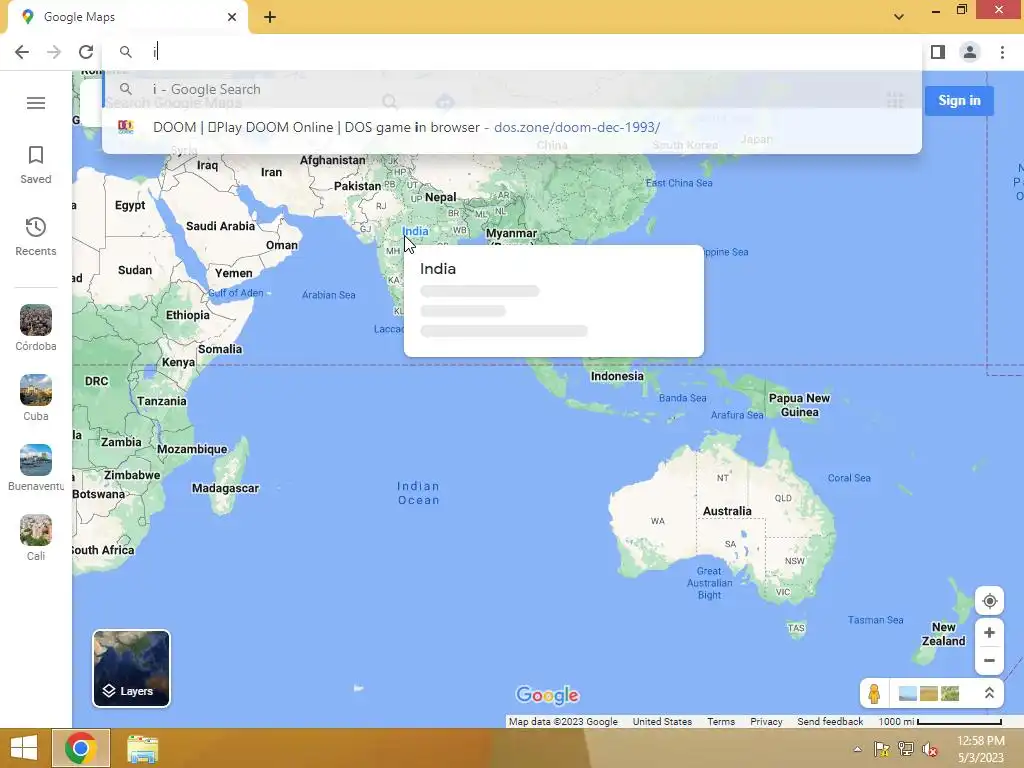
Task: Open the Google Maps hamburger menu
Action: (x=36, y=103)
